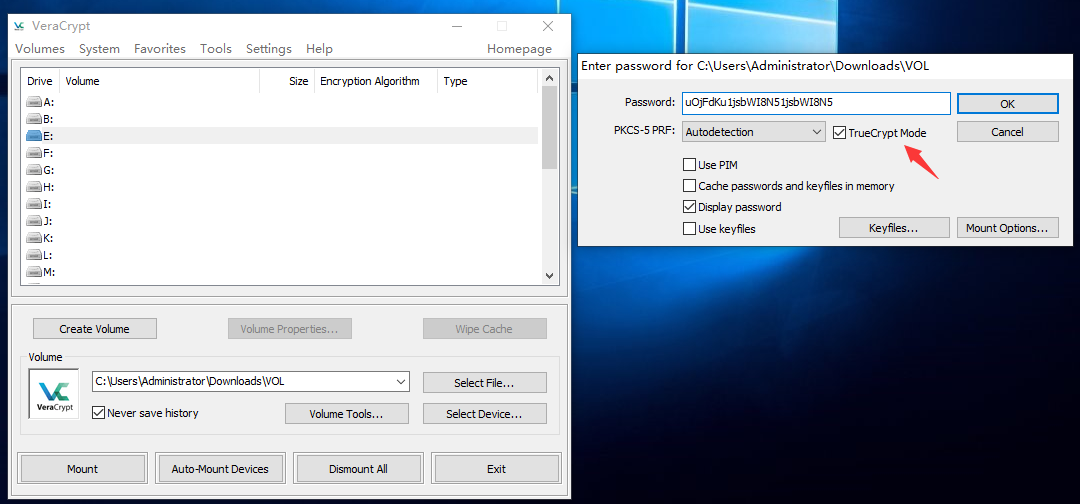Screen dimensions: 1080x504
Task: Click Auto-Mount Devices button
Action: (220, 469)
